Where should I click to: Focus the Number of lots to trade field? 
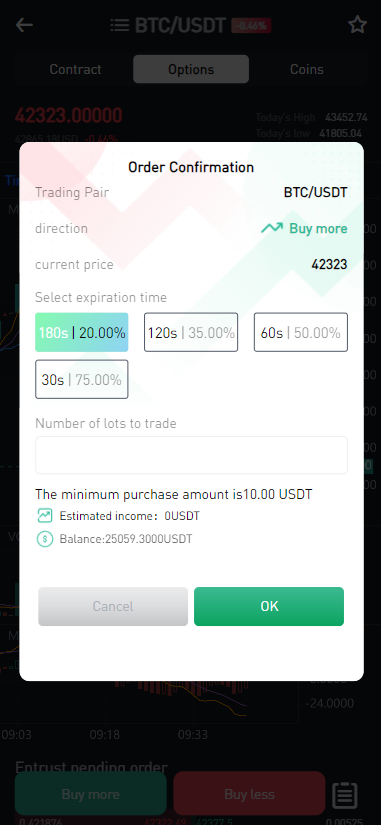tap(191, 455)
